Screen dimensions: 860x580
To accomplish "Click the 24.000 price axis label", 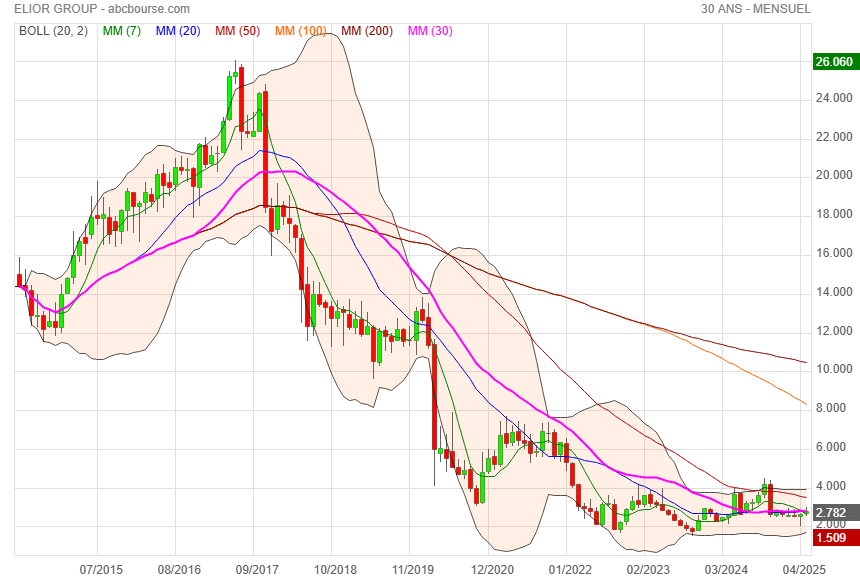I will coord(834,98).
